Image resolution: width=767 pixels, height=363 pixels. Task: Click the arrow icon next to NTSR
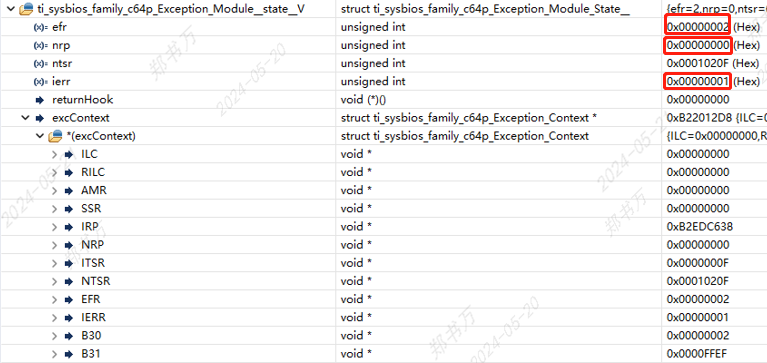68,281
